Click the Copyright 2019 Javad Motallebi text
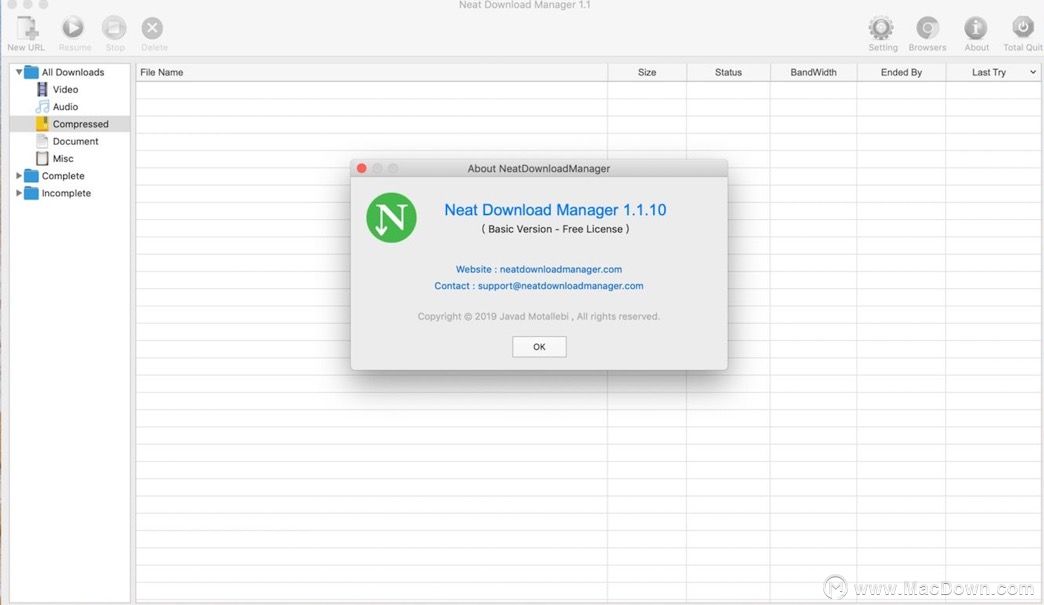The image size is (1044, 605). click(x=539, y=316)
